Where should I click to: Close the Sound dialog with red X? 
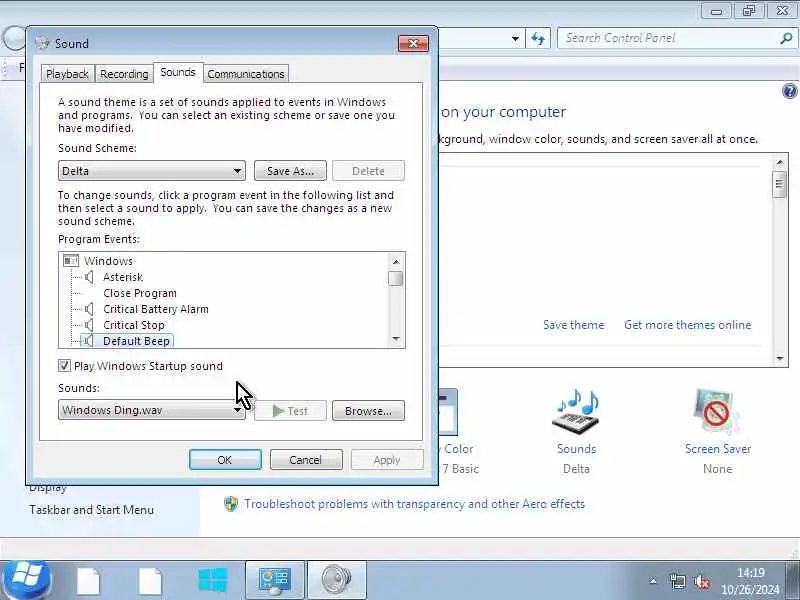point(413,43)
